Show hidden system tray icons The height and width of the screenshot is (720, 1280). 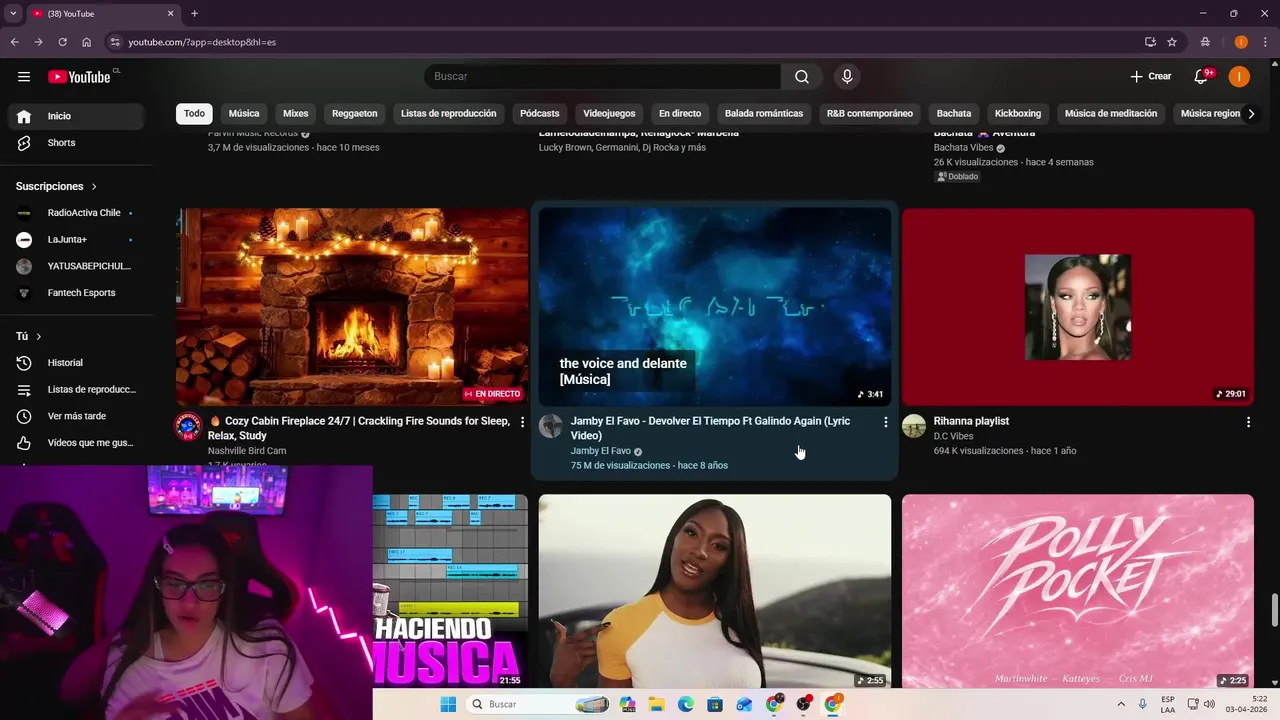coord(1119,704)
